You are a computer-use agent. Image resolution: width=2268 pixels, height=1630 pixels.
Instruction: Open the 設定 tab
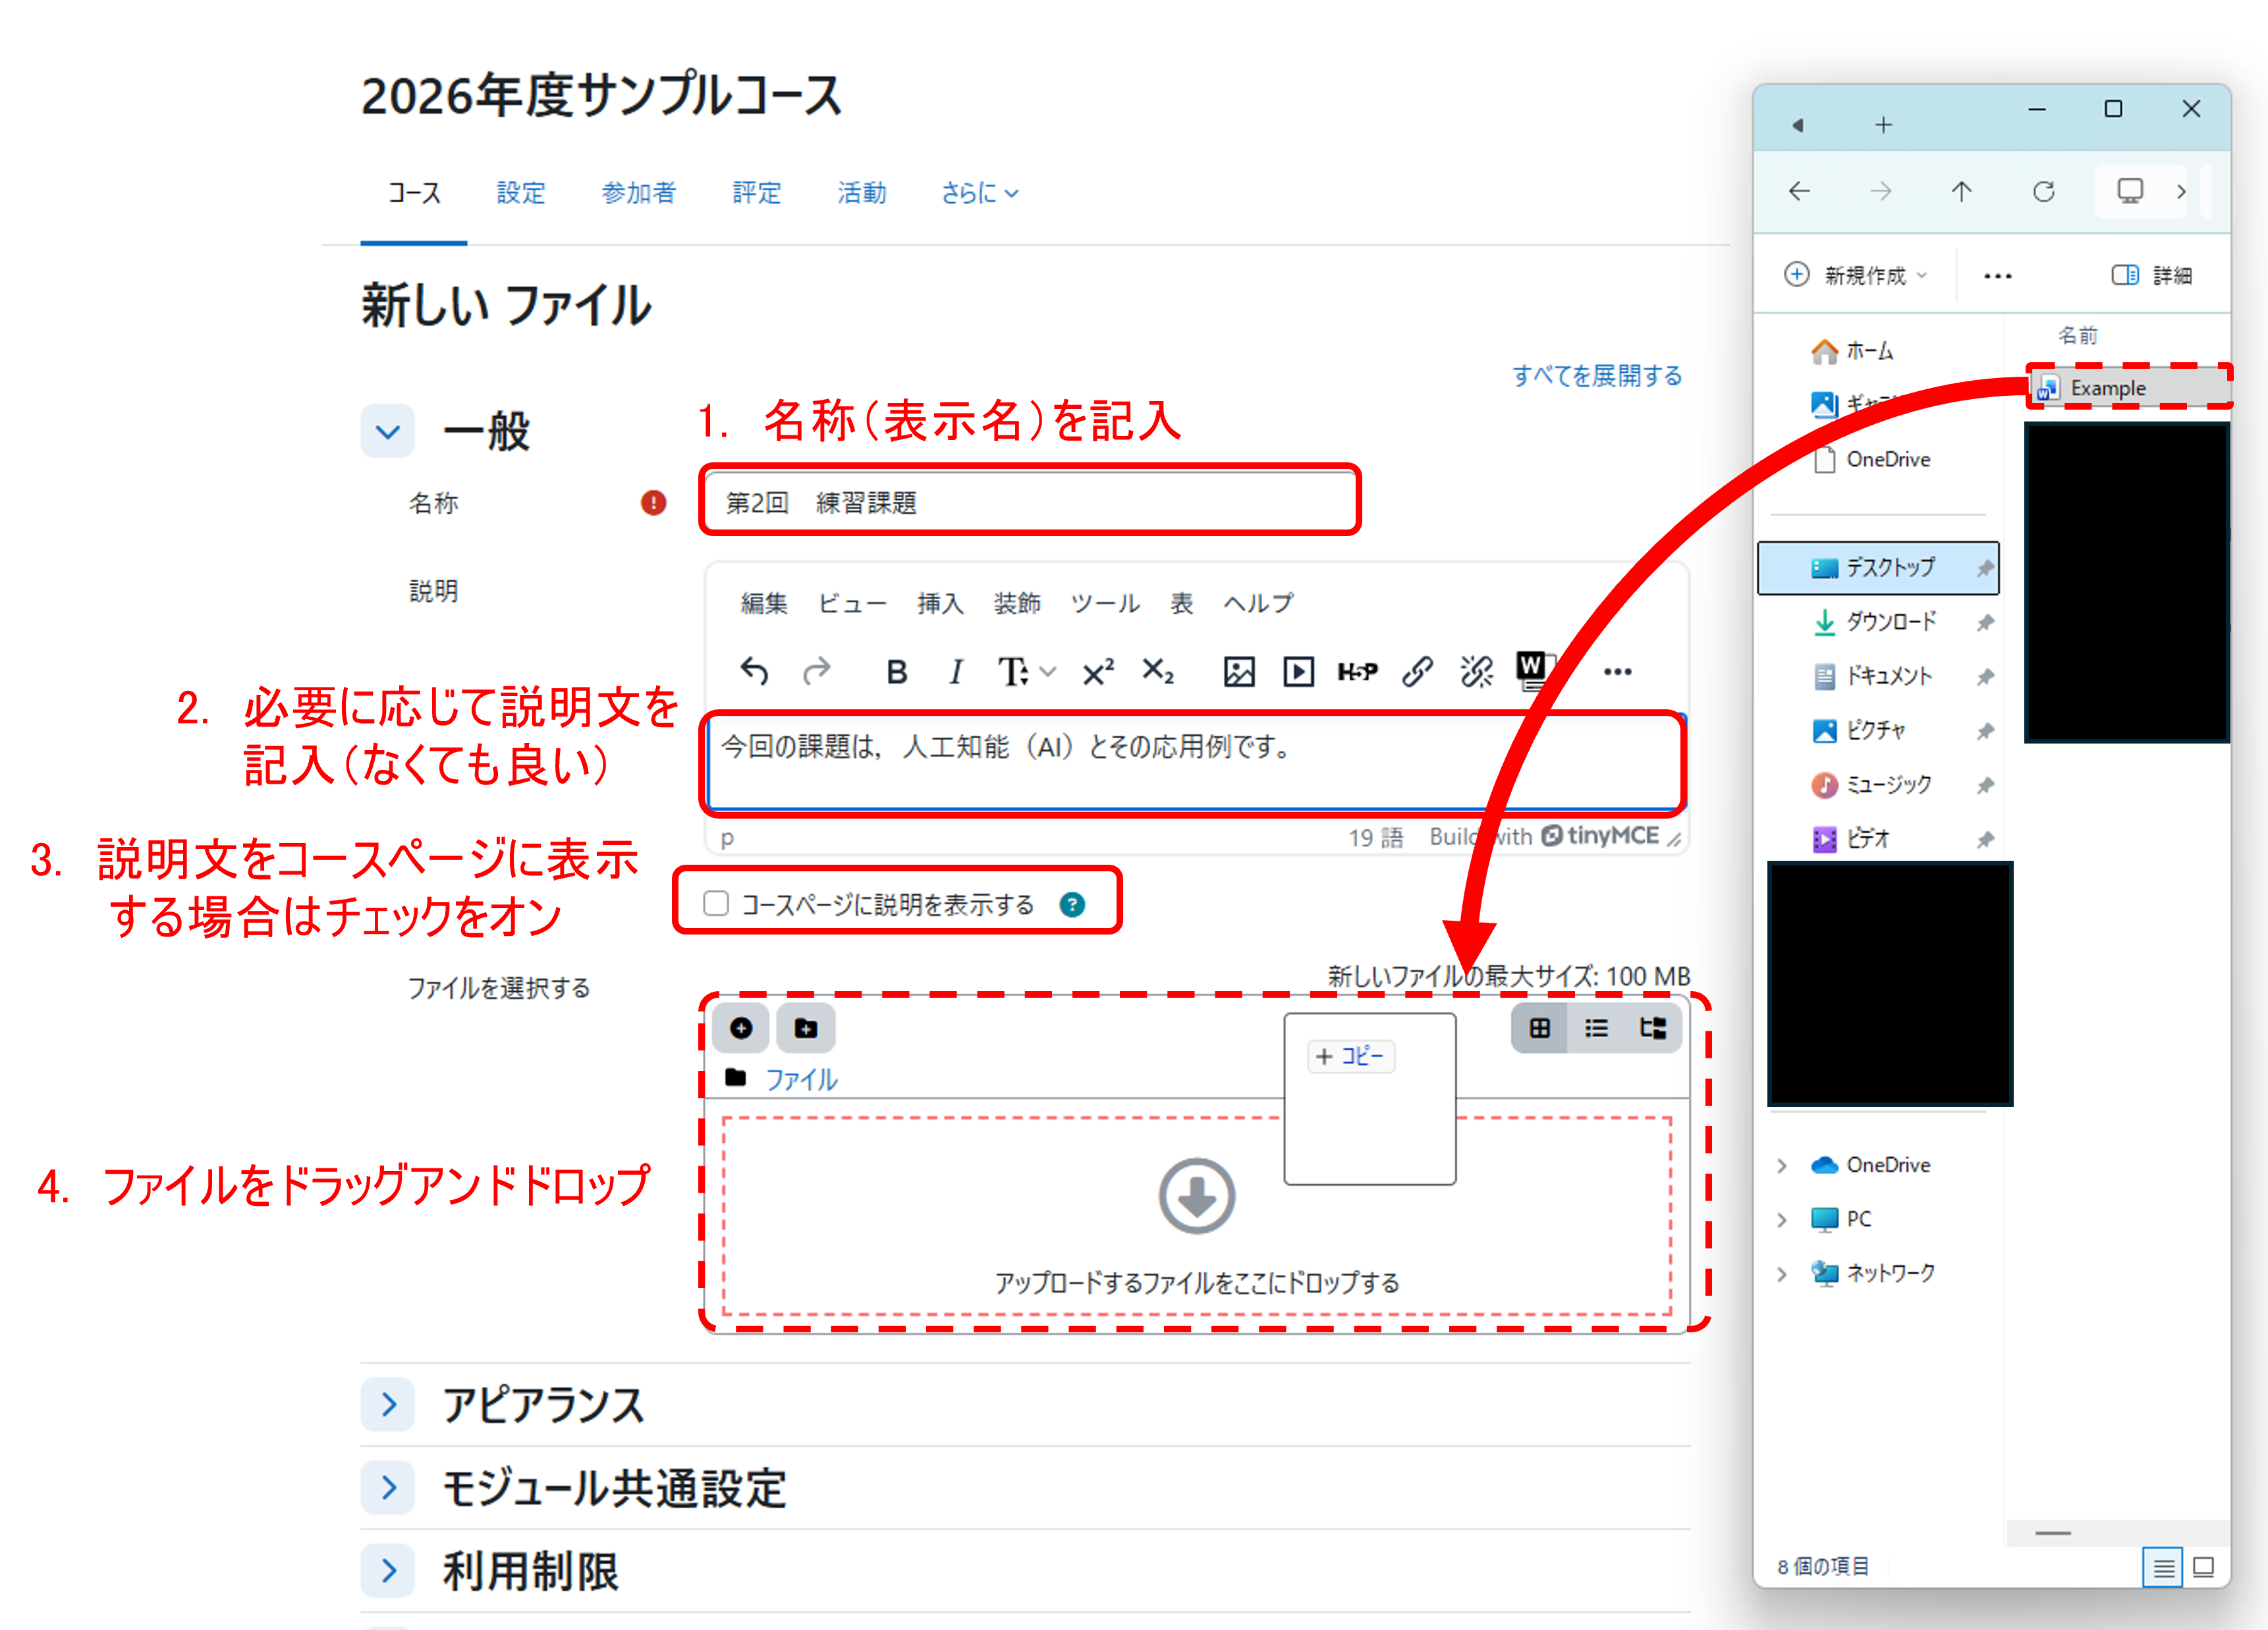[x=521, y=193]
